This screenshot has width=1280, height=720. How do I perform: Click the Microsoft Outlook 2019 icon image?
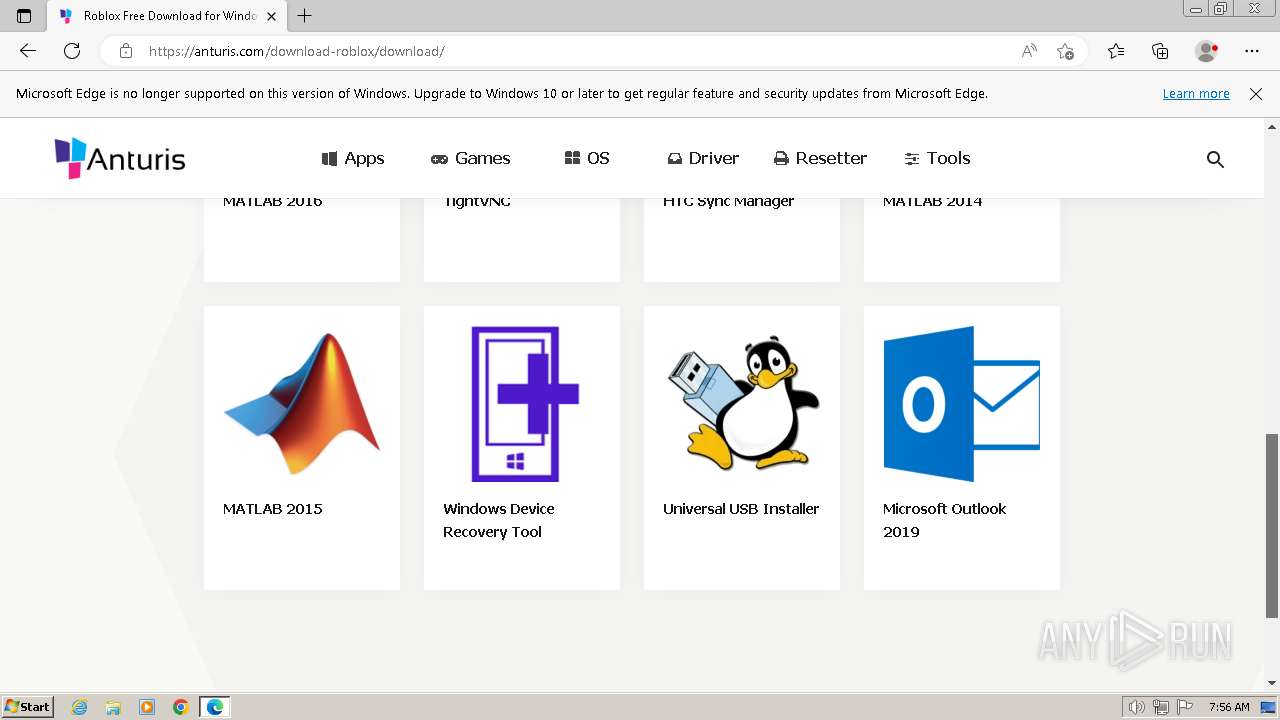pos(962,404)
